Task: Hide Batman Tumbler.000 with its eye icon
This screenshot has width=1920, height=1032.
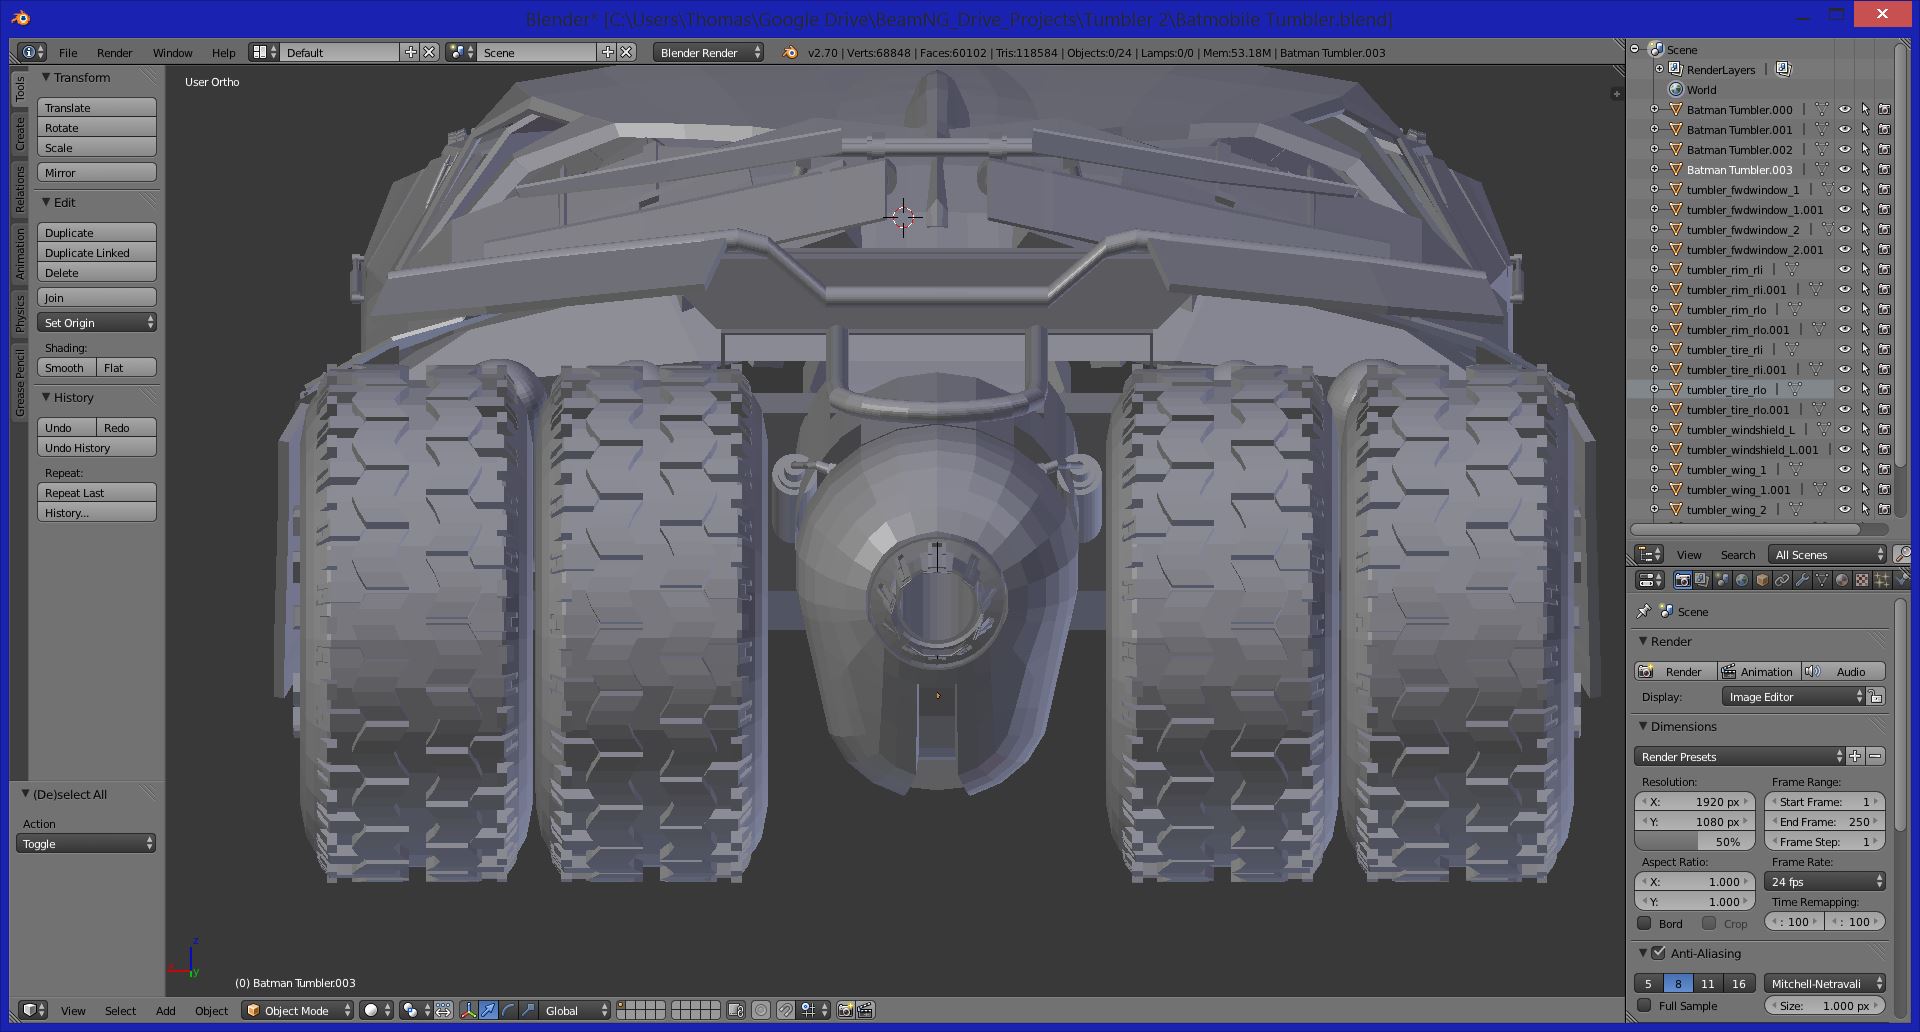Action: click(x=1845, y=110)
